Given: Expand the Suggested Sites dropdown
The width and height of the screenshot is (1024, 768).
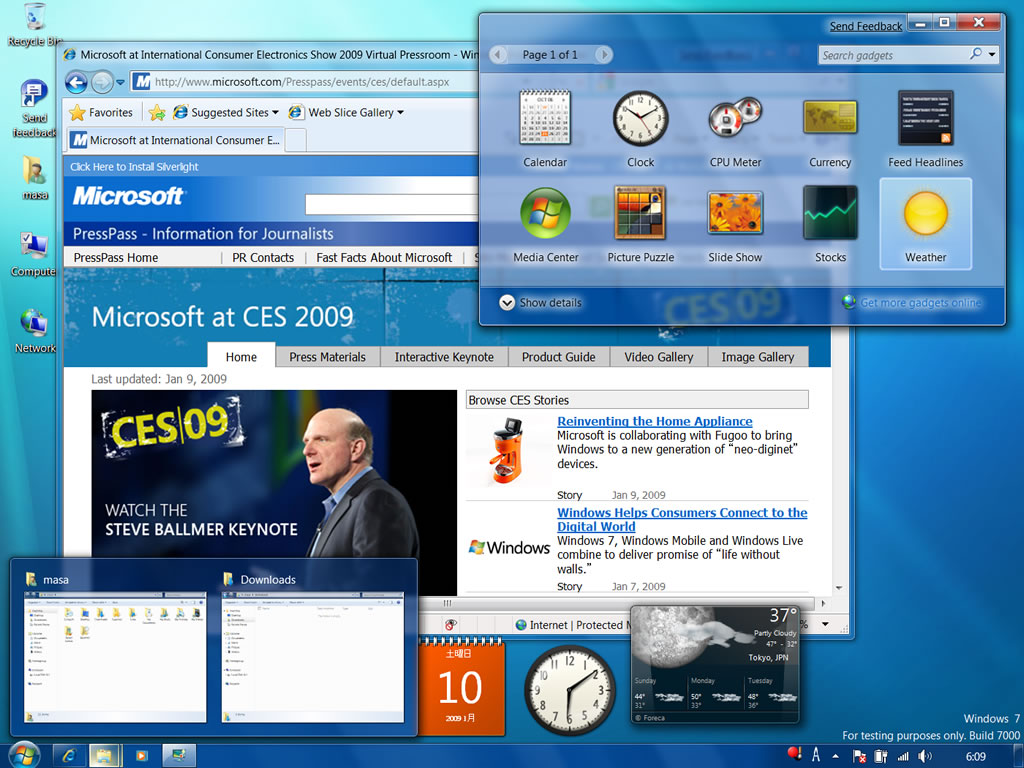Looking at the screenshot, I should 275,112.
